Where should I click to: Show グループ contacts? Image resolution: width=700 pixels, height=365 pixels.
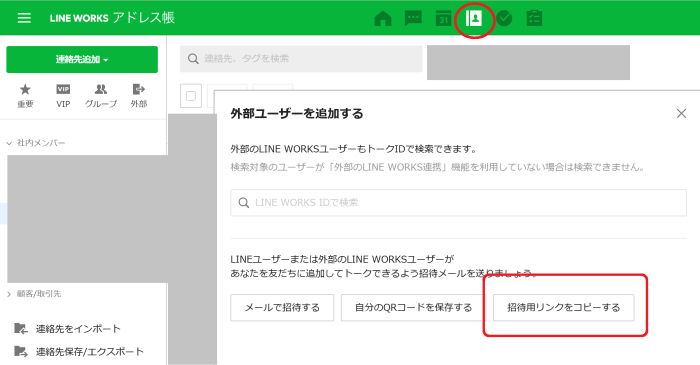click(101, 95)
